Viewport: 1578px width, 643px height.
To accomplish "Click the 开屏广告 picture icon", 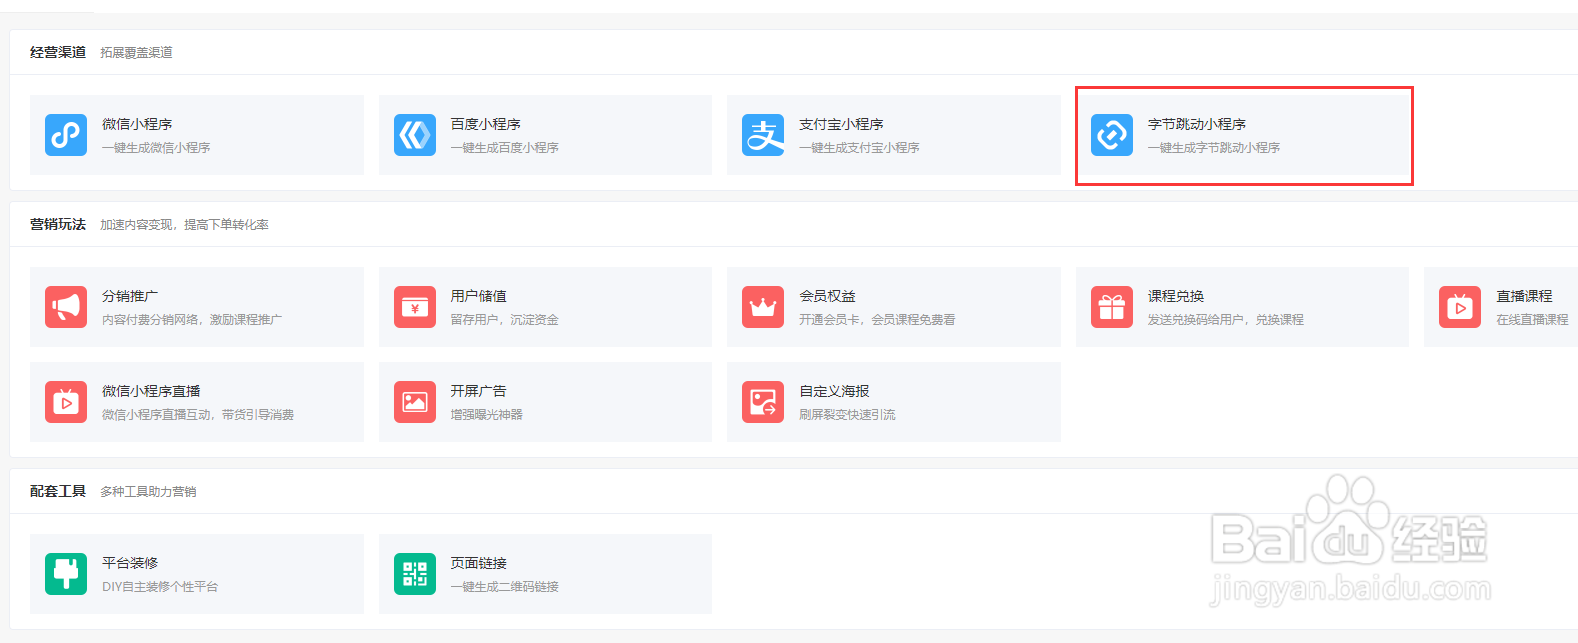I will click(415, 402).
